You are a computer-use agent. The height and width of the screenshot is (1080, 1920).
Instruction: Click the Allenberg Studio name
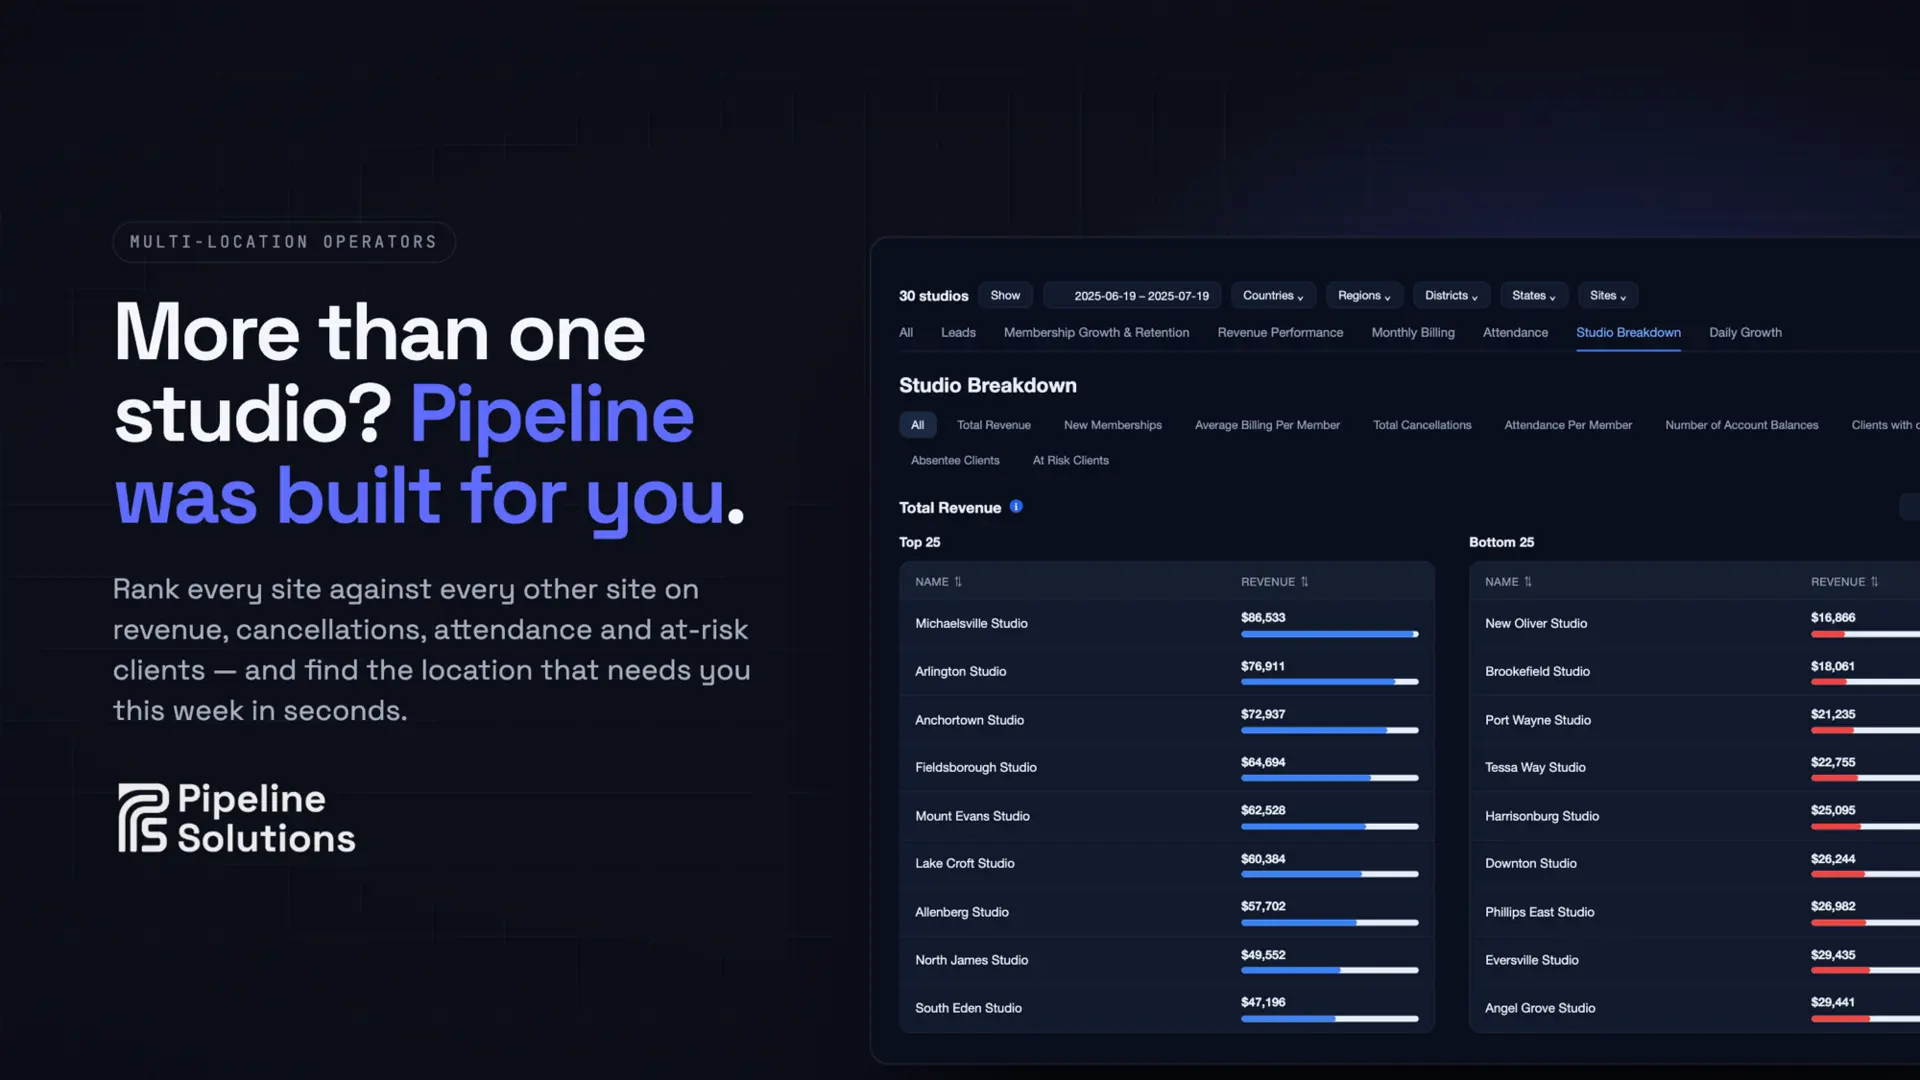pos(961,912)
